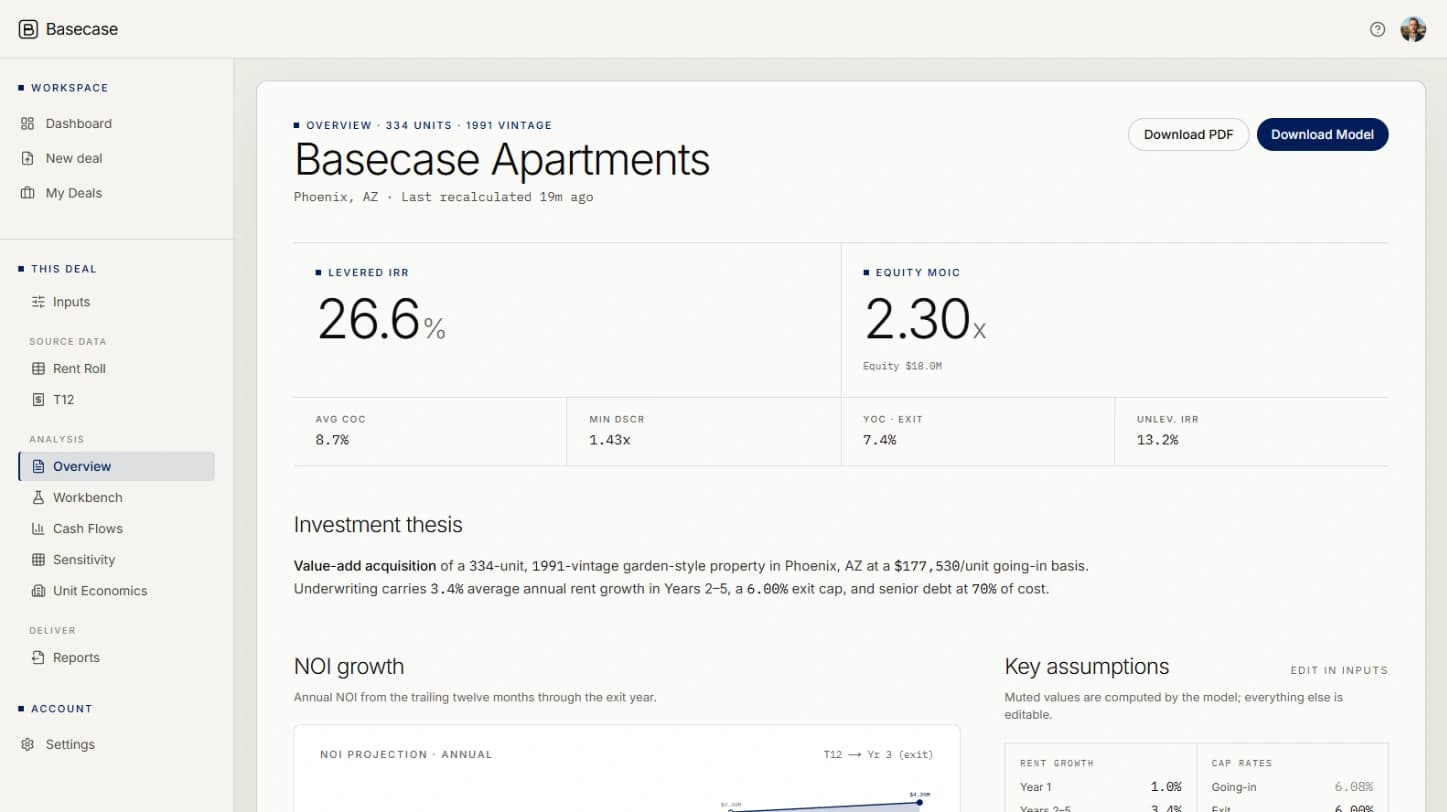The height and width of the screenshot is (812, 1447).
Task: Click the Going-in cap rate 6.08%
Action: point(1354,787)
